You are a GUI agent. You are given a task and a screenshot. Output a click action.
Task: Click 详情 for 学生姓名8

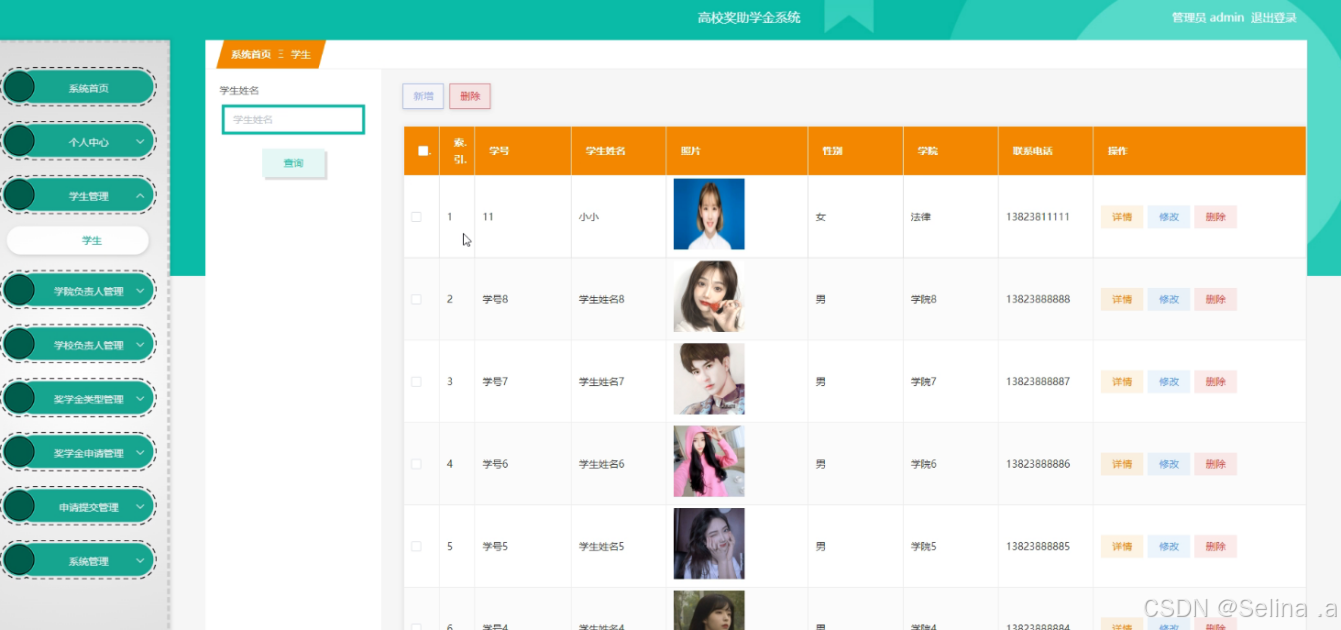click(1122, 299)
